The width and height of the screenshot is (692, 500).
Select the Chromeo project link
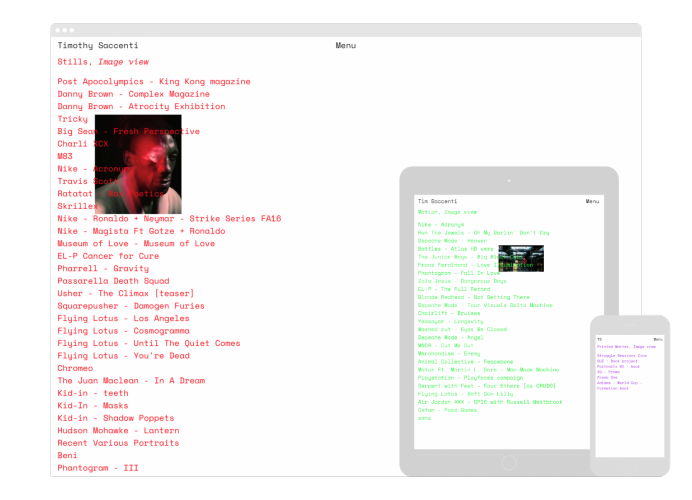pyautogui.click(x=75, y=368)
